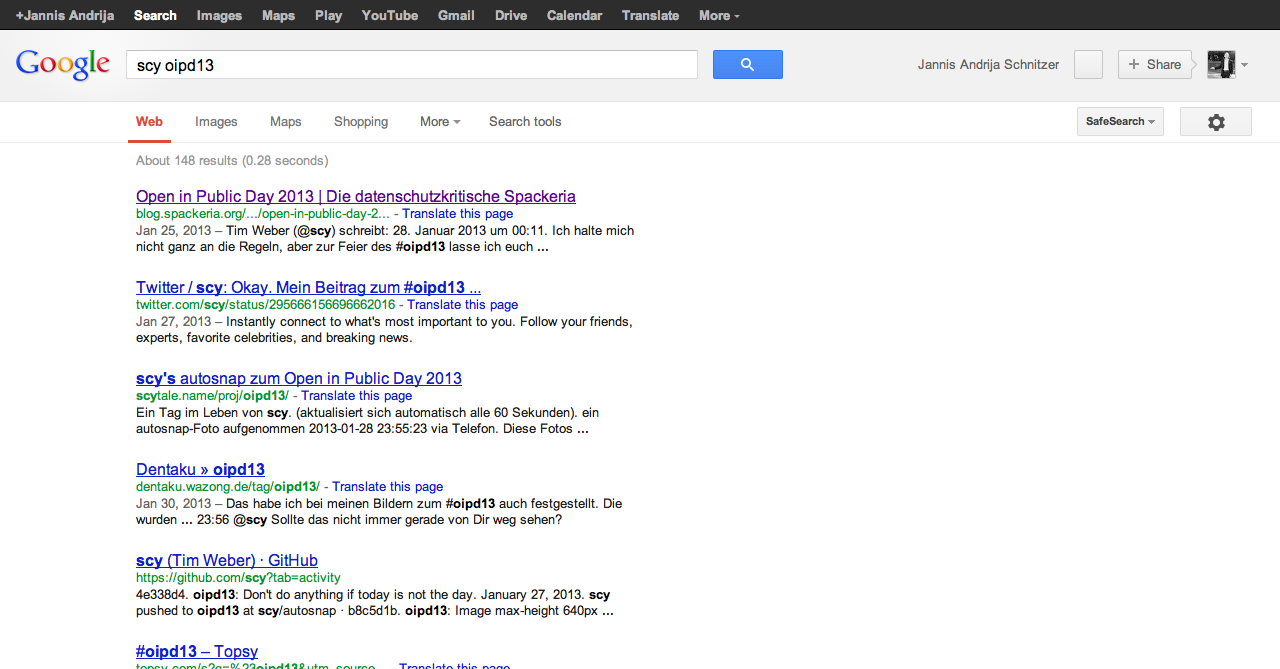
Task: Open Drive in the top bar
Action: click(x=511, y=15)
